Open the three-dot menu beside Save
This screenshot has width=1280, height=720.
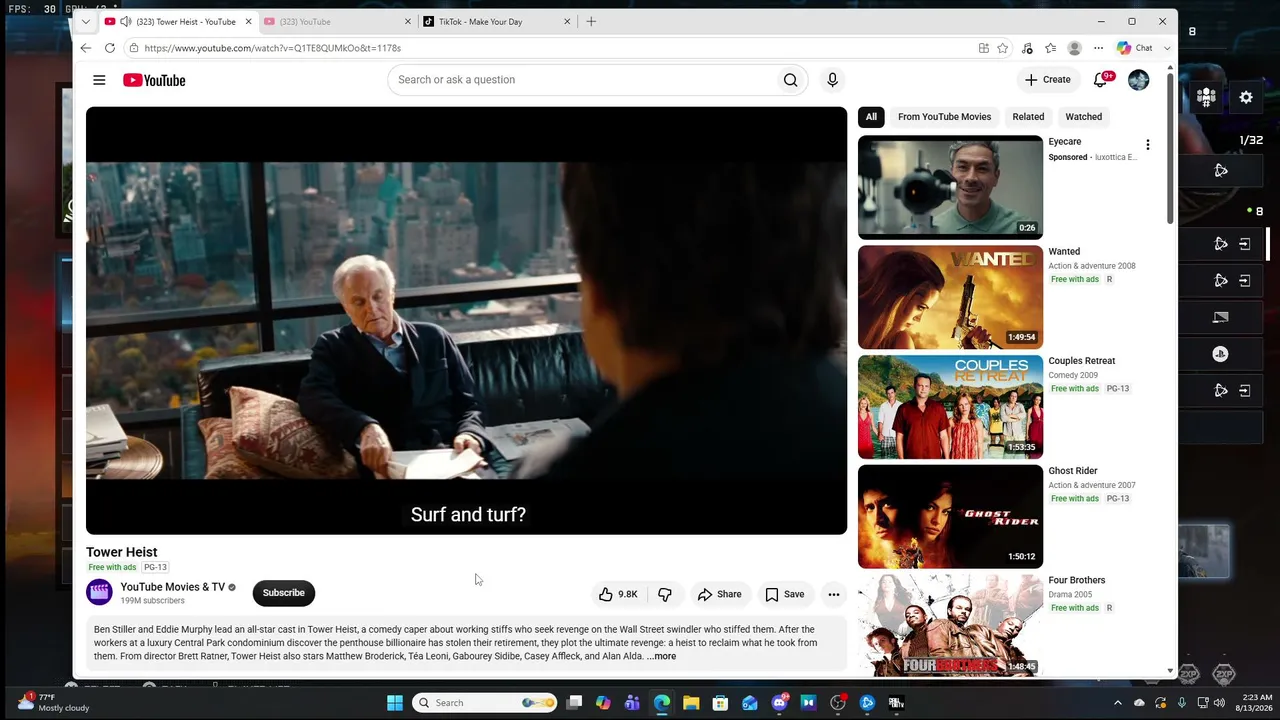[833, 594]
